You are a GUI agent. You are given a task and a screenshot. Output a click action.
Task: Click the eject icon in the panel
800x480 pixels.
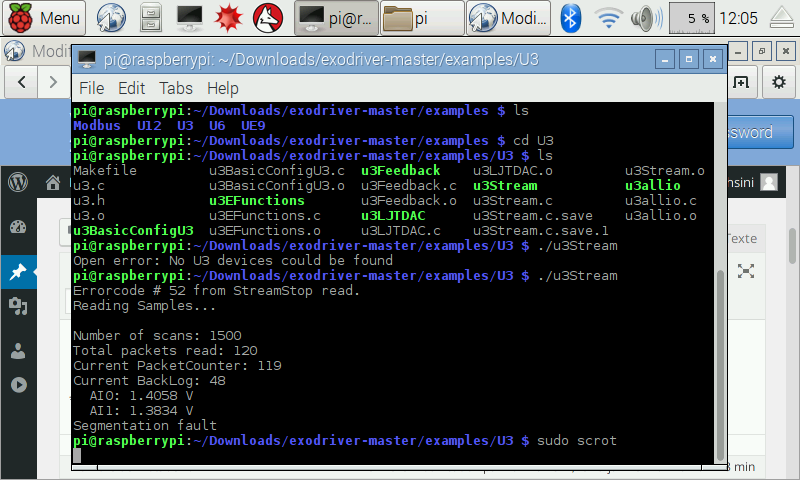point(782,18)
